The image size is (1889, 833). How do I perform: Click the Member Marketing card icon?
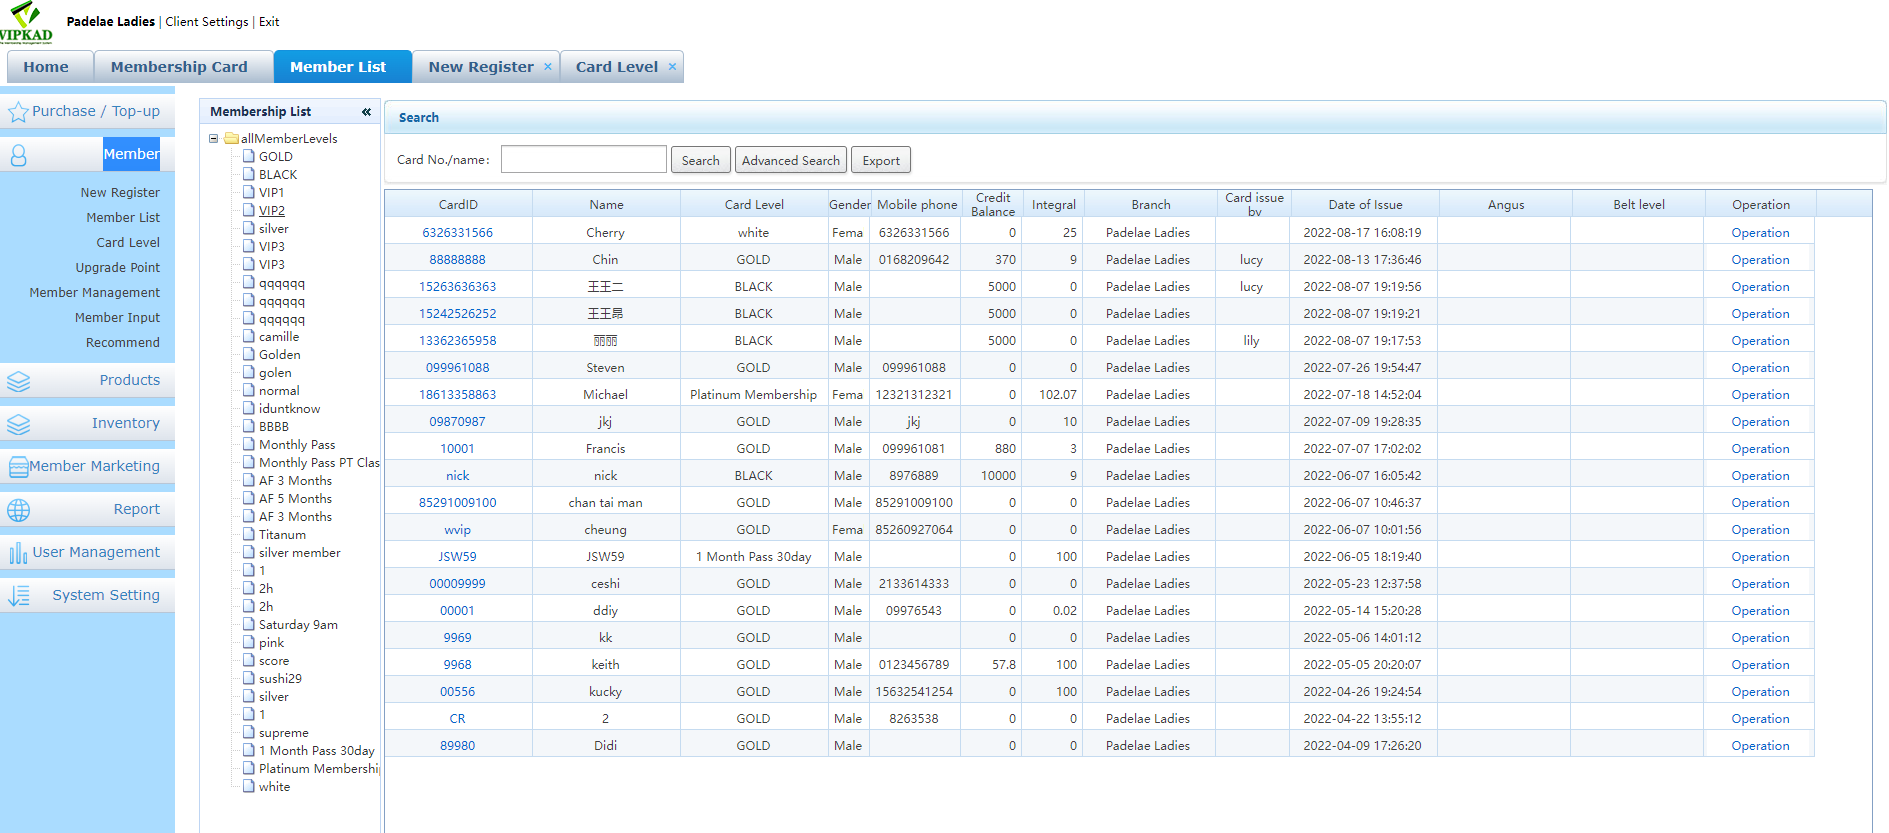[x=18, y=467]
